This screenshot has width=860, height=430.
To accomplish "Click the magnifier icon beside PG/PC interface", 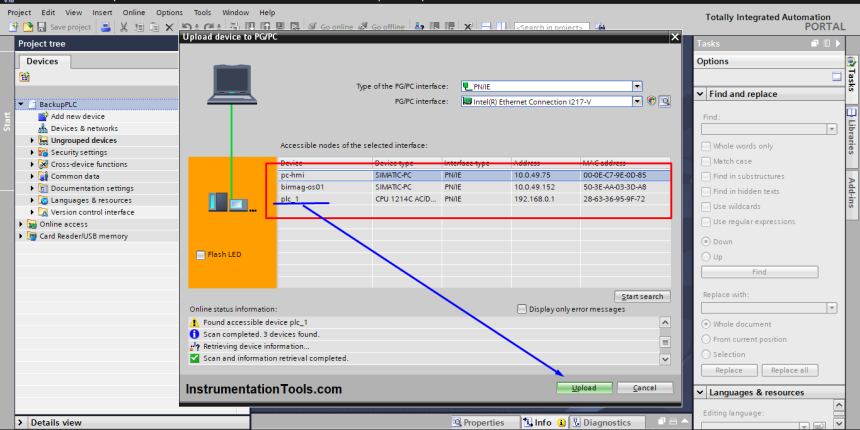I will pos(665,101).
